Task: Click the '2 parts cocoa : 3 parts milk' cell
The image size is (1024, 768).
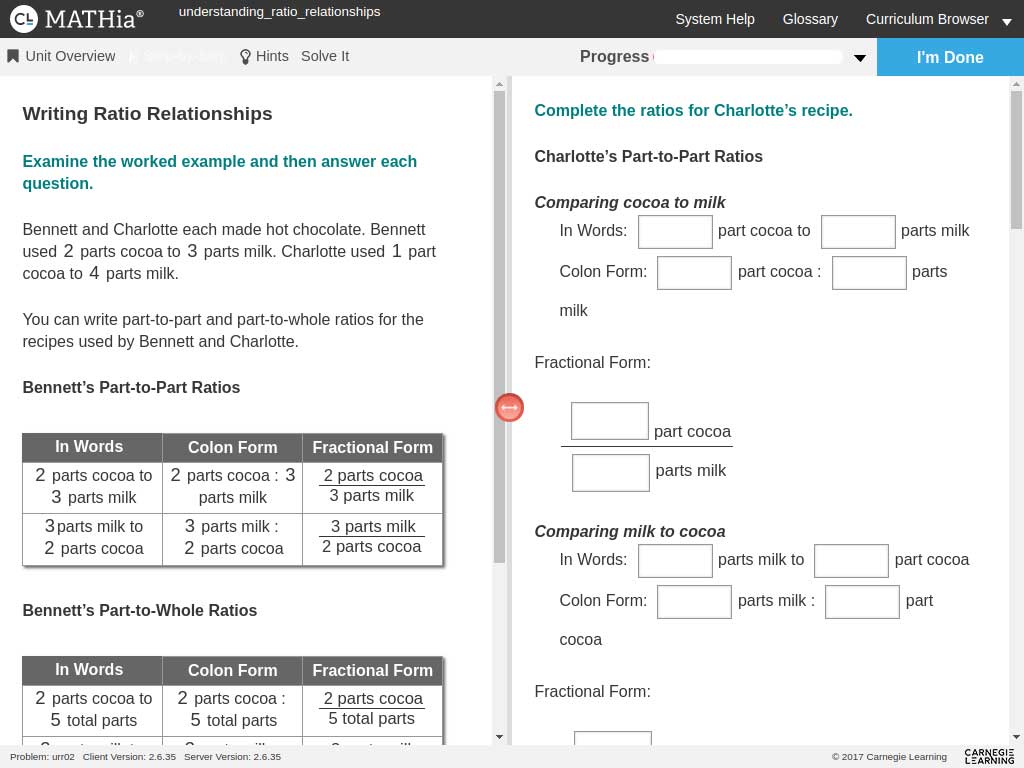Action: (x=232, y=487)
